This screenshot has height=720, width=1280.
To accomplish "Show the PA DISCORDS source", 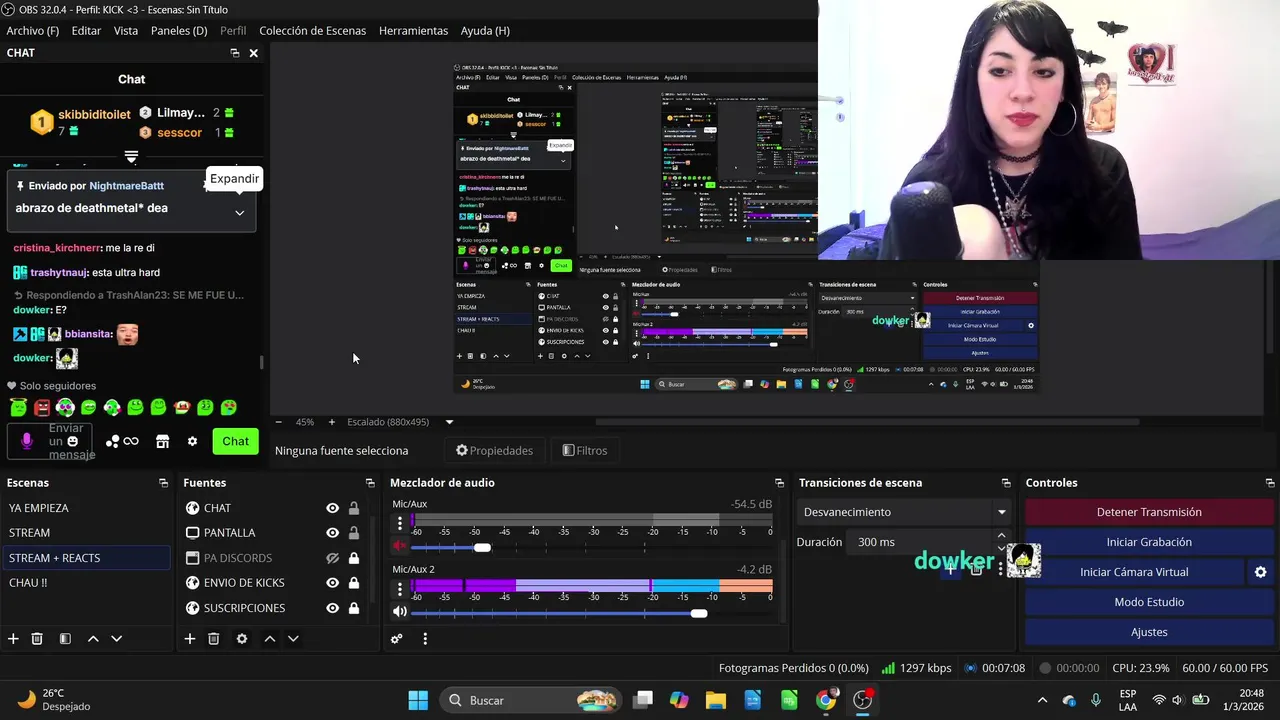I will click(332, 558).
